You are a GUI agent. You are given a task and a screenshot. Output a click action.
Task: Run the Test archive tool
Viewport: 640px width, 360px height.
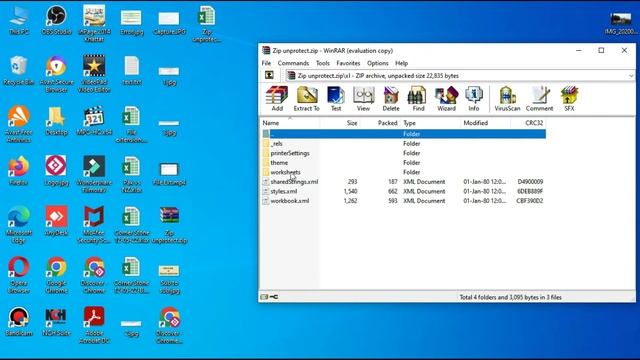coord(336,99)
